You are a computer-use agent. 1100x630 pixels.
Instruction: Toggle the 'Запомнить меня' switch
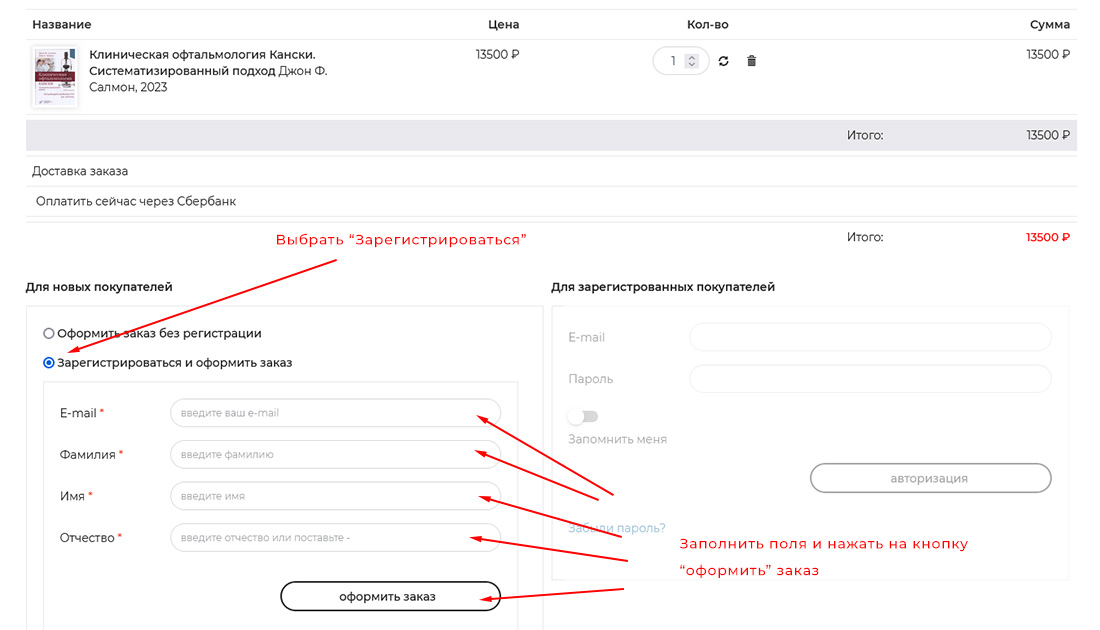point(582,416)
